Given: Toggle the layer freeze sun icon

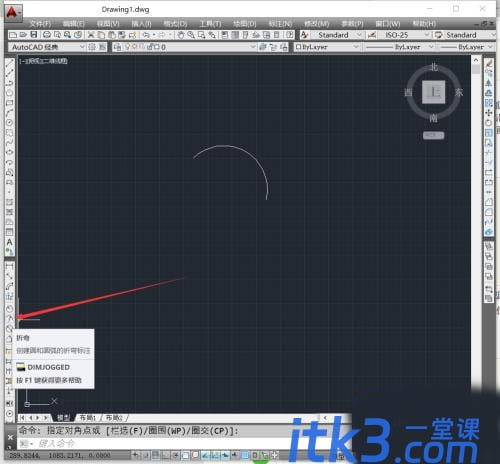Looking at the screenshot, I should tap(135, 47).
